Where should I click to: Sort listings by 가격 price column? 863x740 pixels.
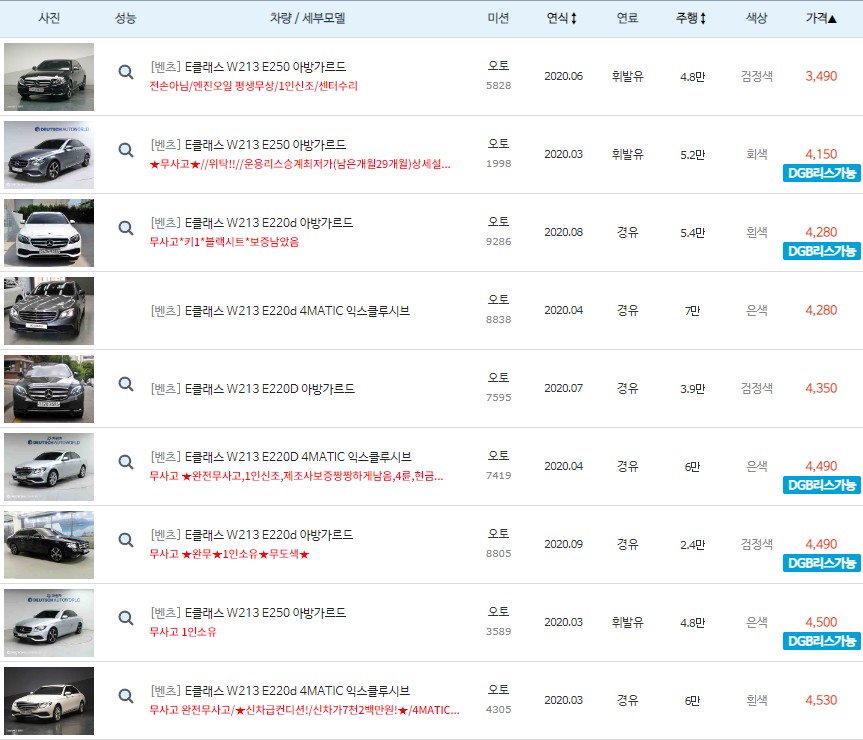click(x=821, y=18)
